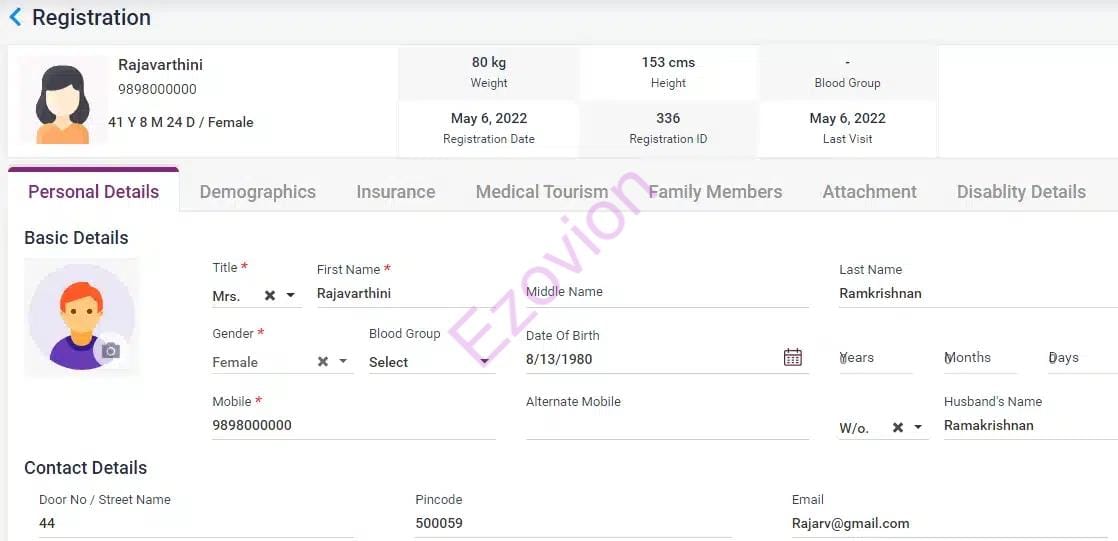Viewport: 1118px width, 541px height.
Task: Click the camera icon on profile photo
Action: click(x=111, y=350)
